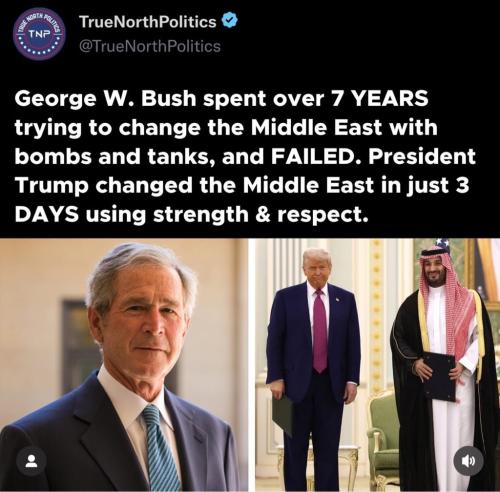Click the black folder held by robed man
Screen dimensions: 500x492
[439, 377]
